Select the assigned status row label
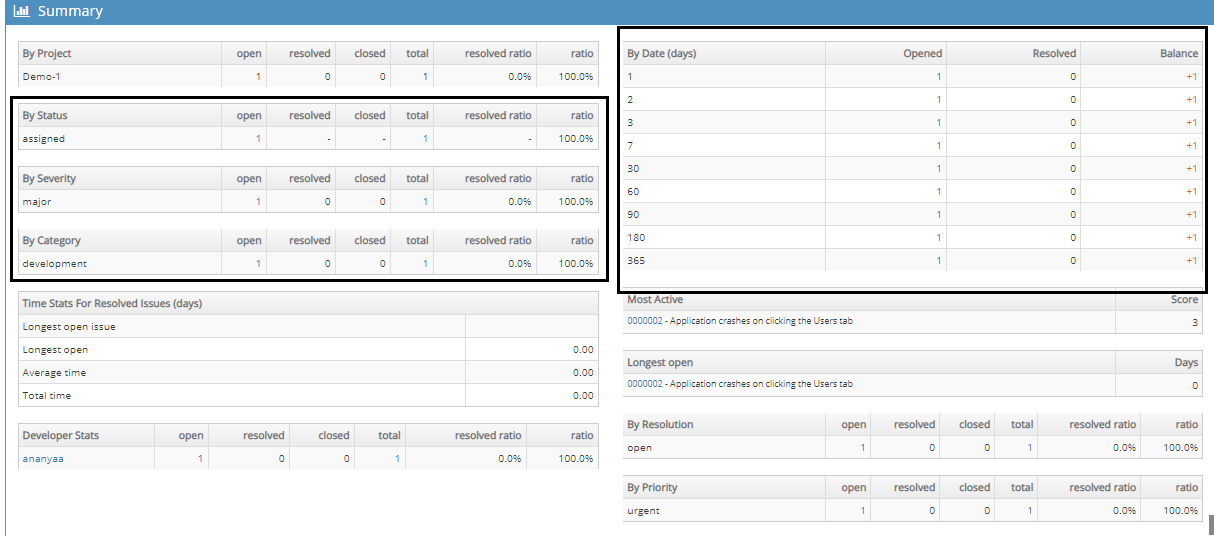The width and height of the screenshot is (1214, 536). (43, 139)
